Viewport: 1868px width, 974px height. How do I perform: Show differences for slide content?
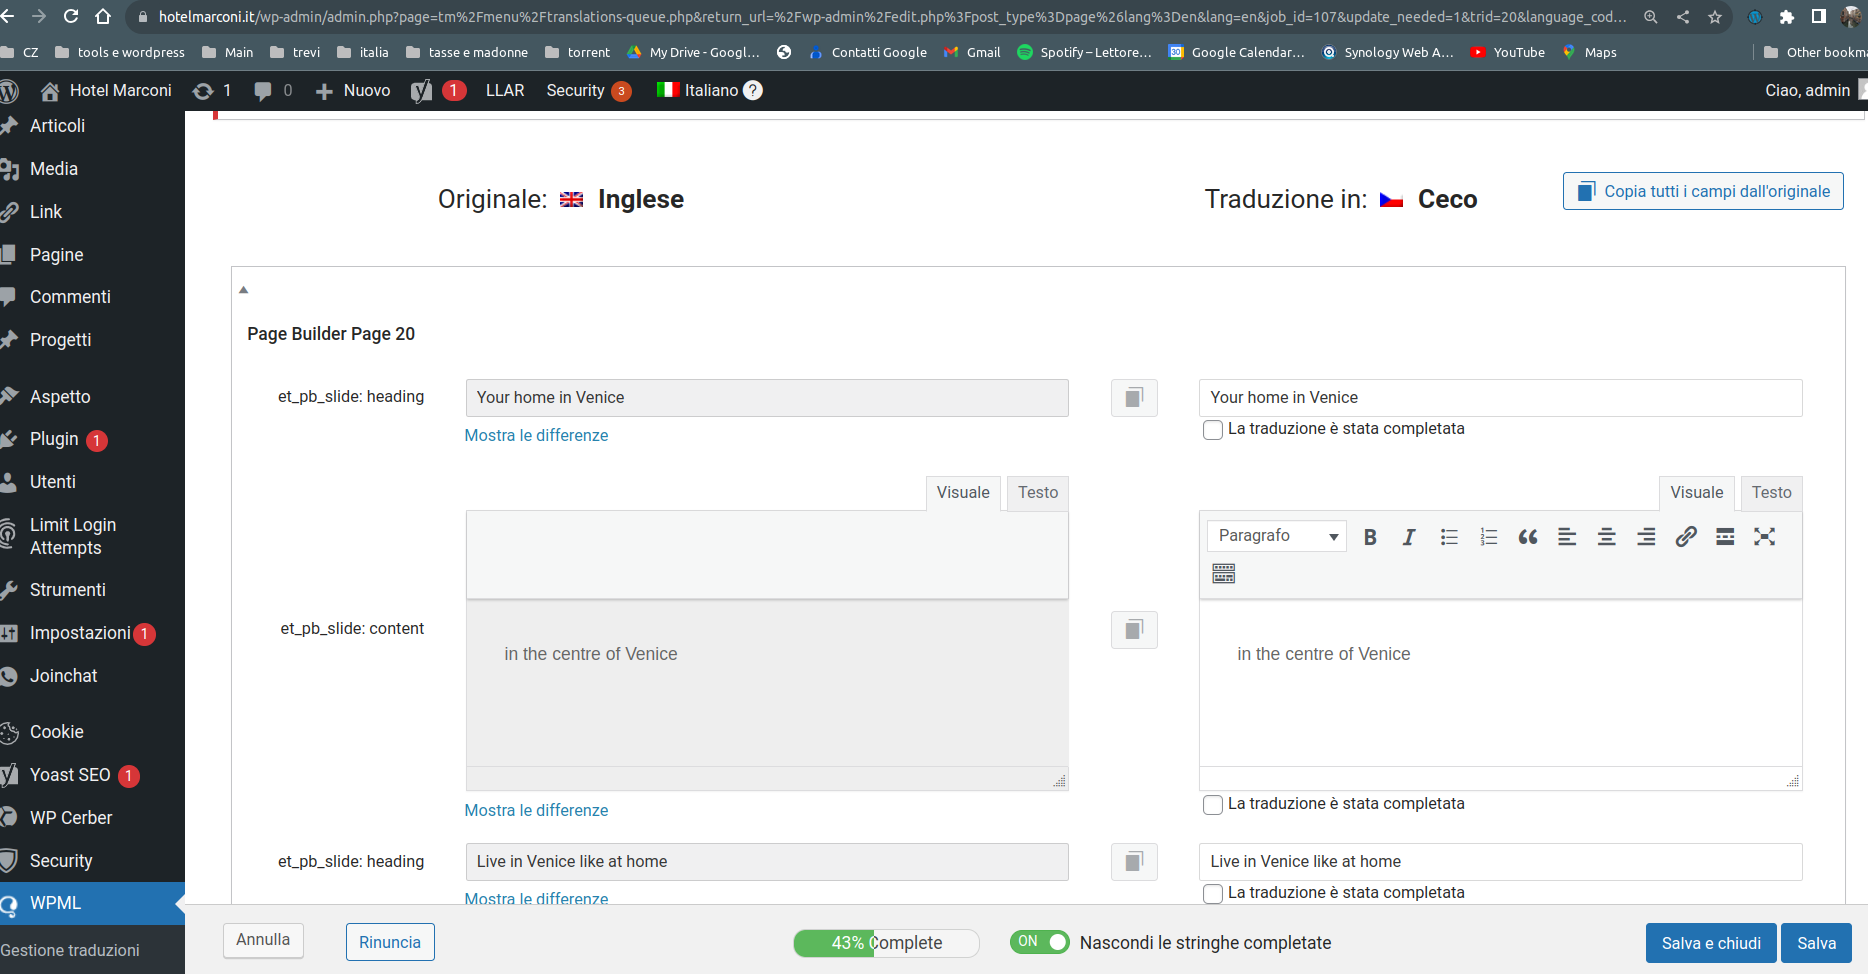point(536,810)
